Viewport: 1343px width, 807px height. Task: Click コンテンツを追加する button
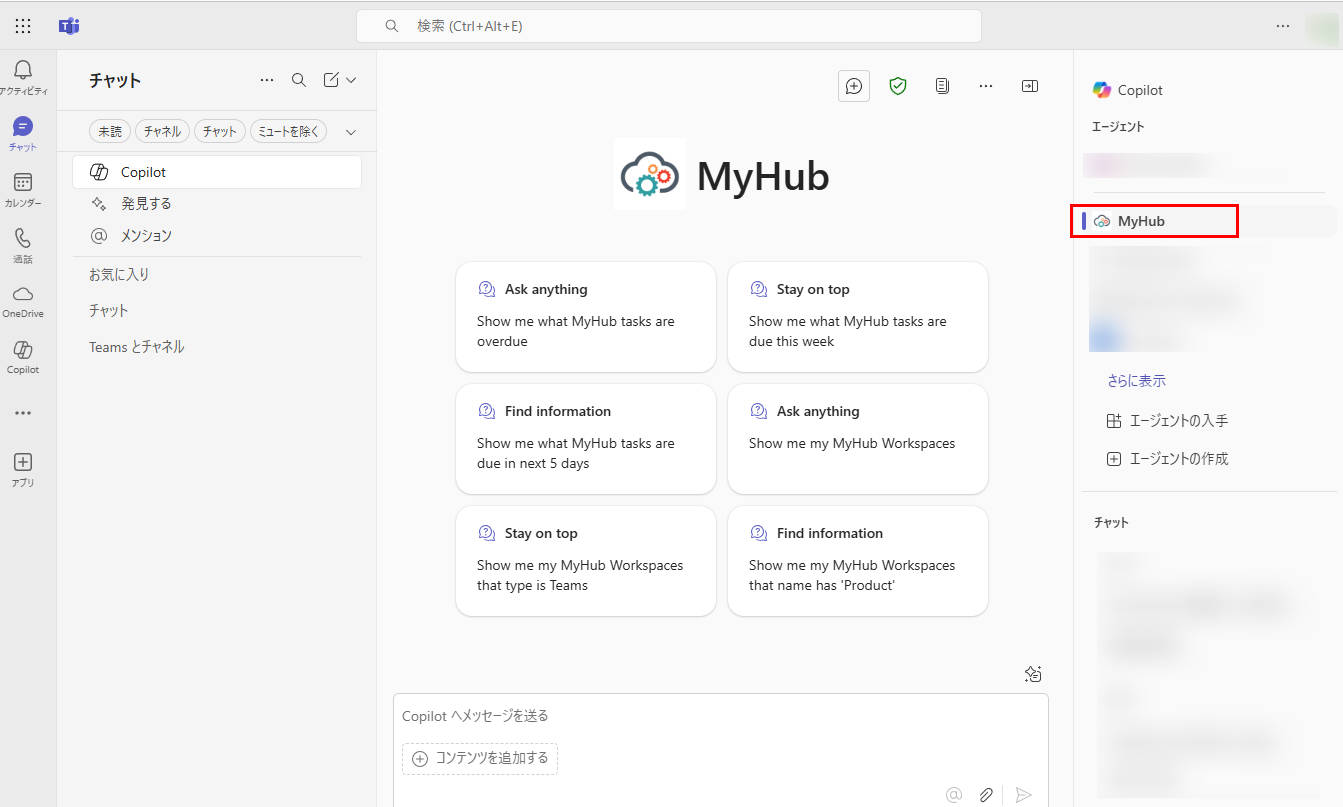pyautogui.click(x=480, y=758)
